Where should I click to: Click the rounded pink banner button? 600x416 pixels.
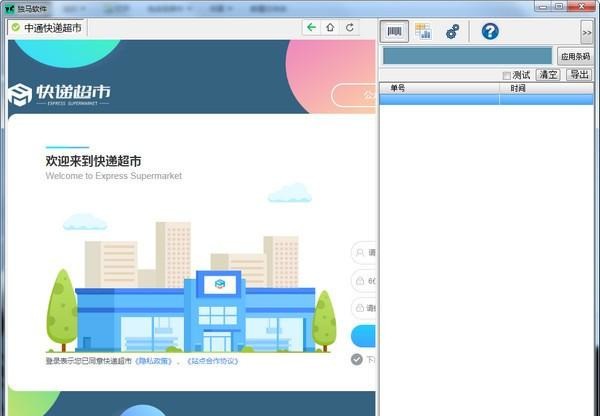[354, 95]
